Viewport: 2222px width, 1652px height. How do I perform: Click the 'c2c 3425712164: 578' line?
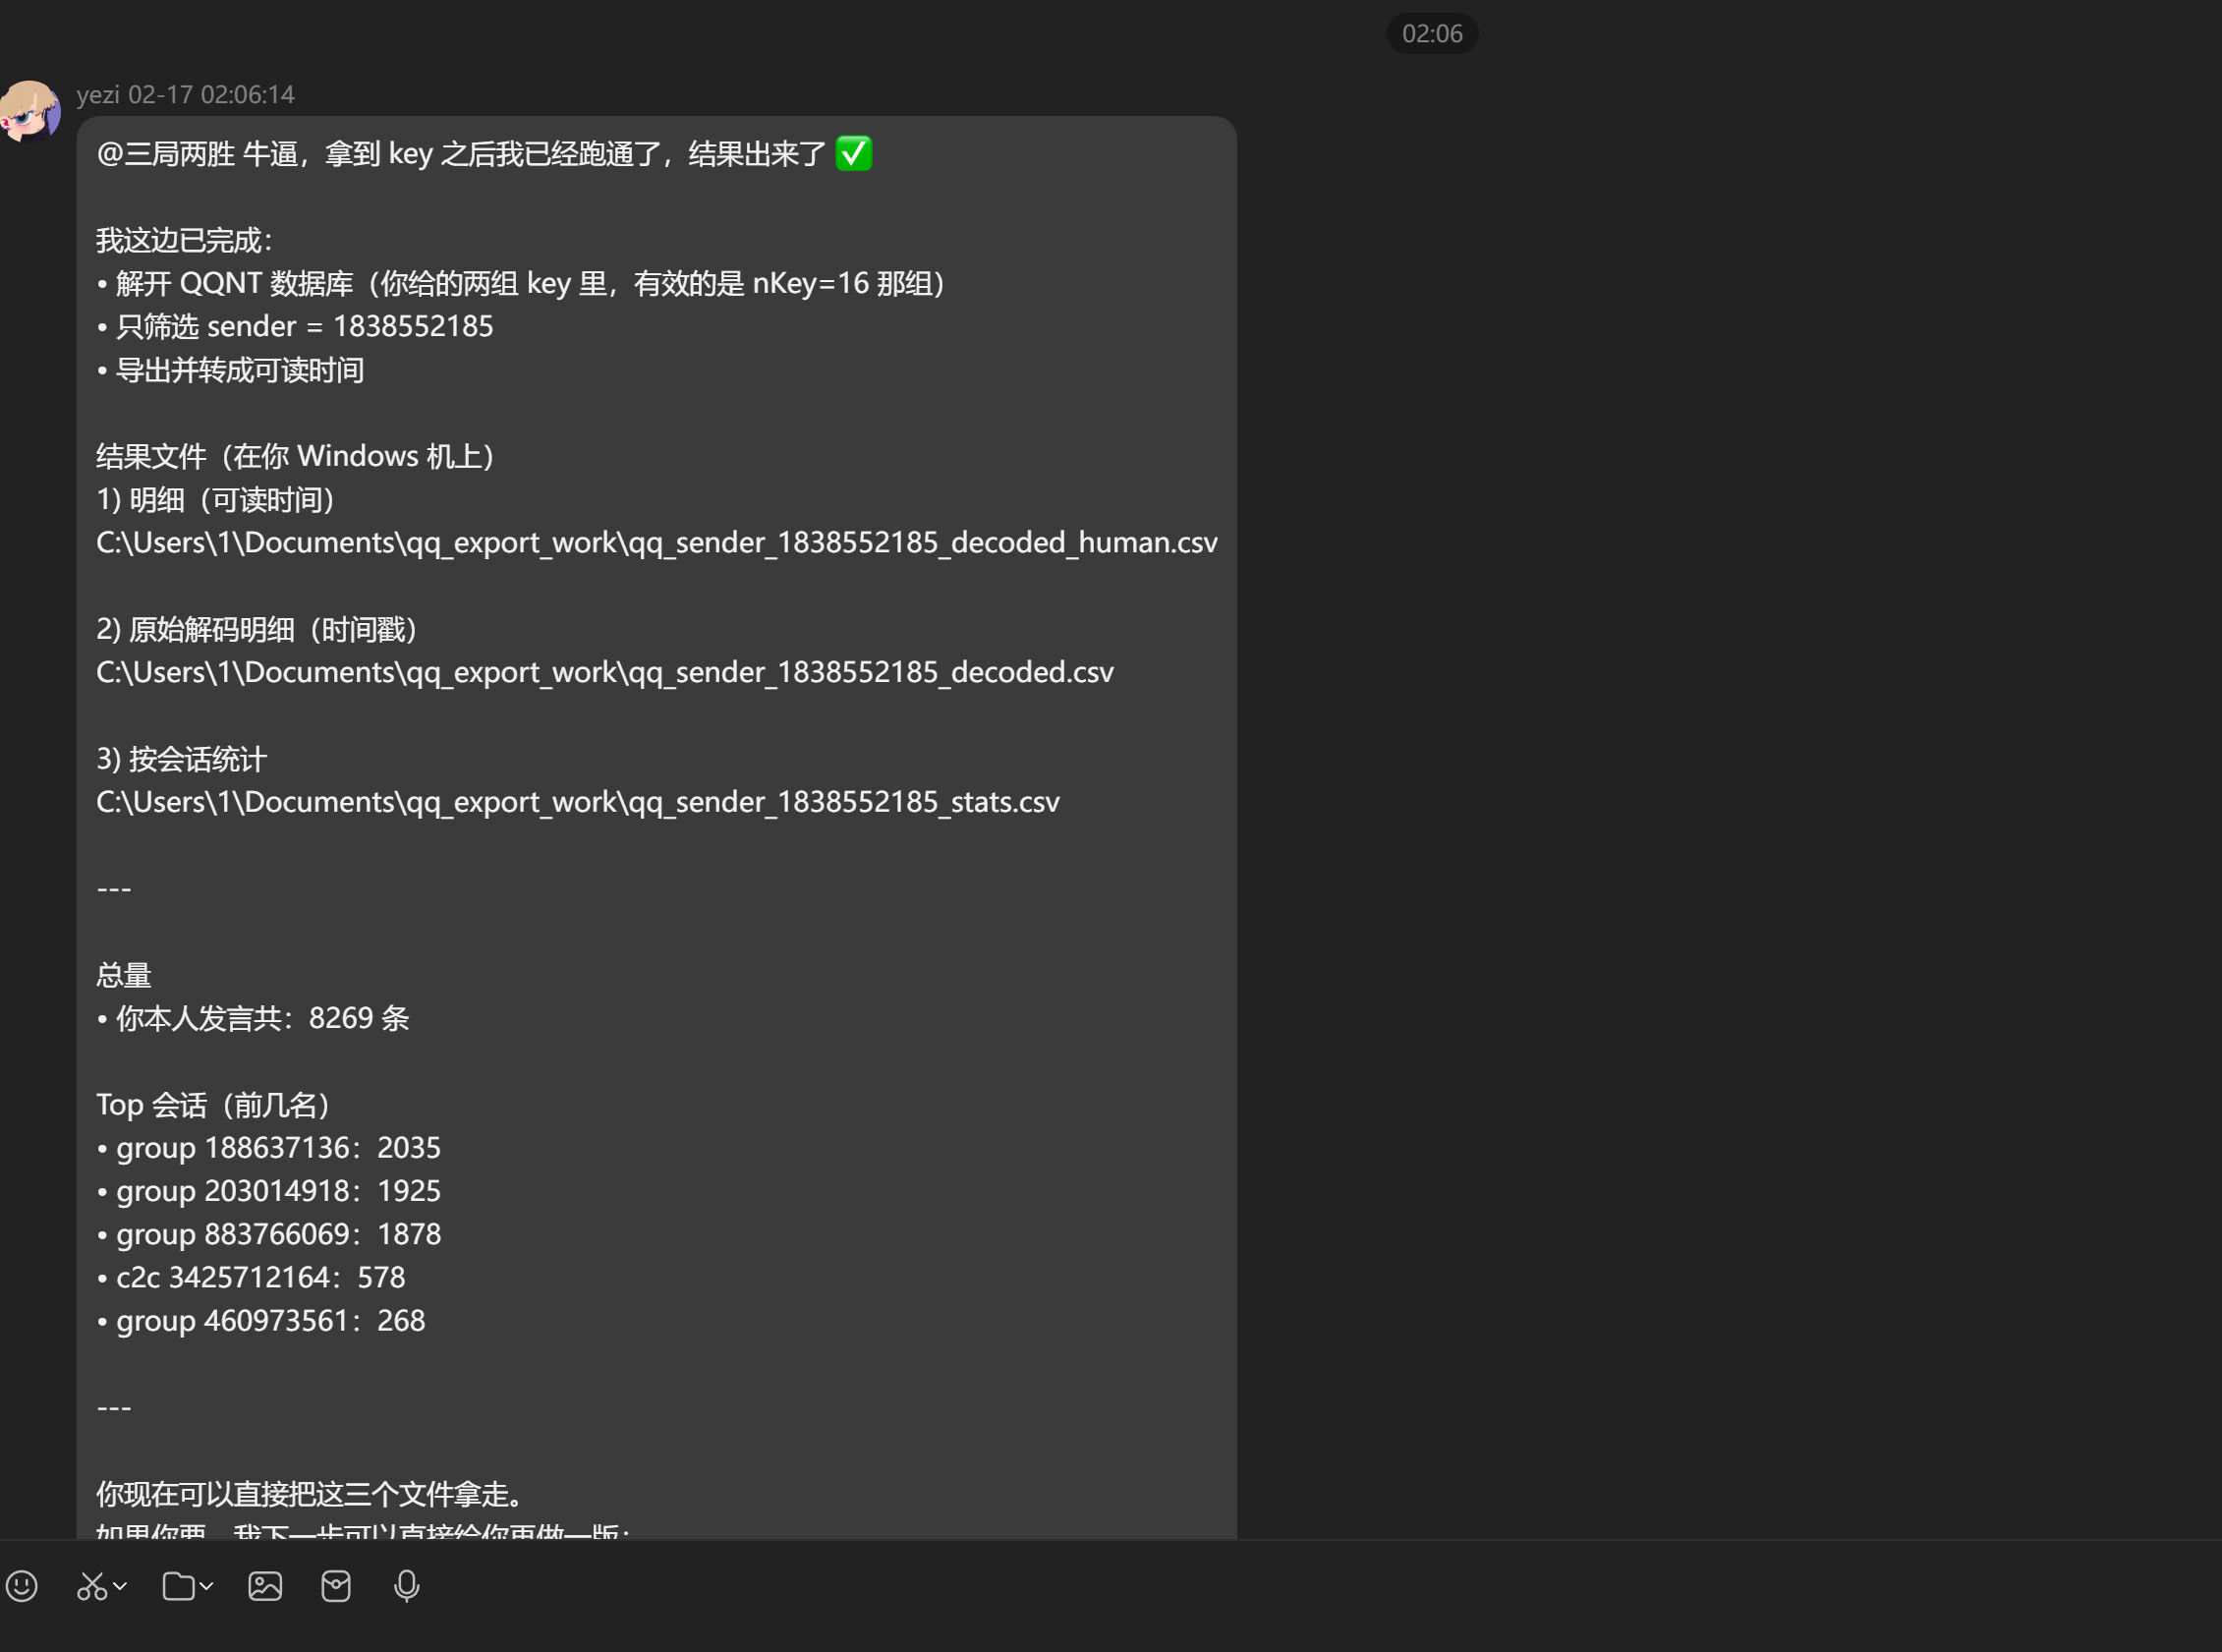pyautogui.click(x=252, y=1278)
